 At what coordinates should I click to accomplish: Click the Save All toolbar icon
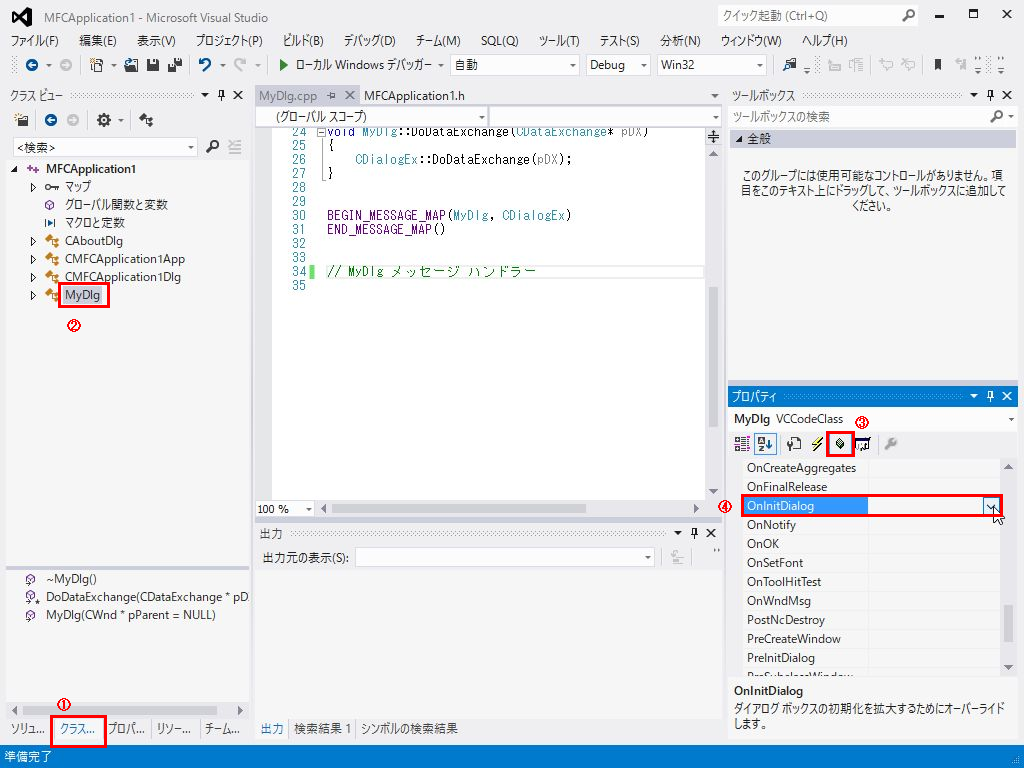point(174,65)
